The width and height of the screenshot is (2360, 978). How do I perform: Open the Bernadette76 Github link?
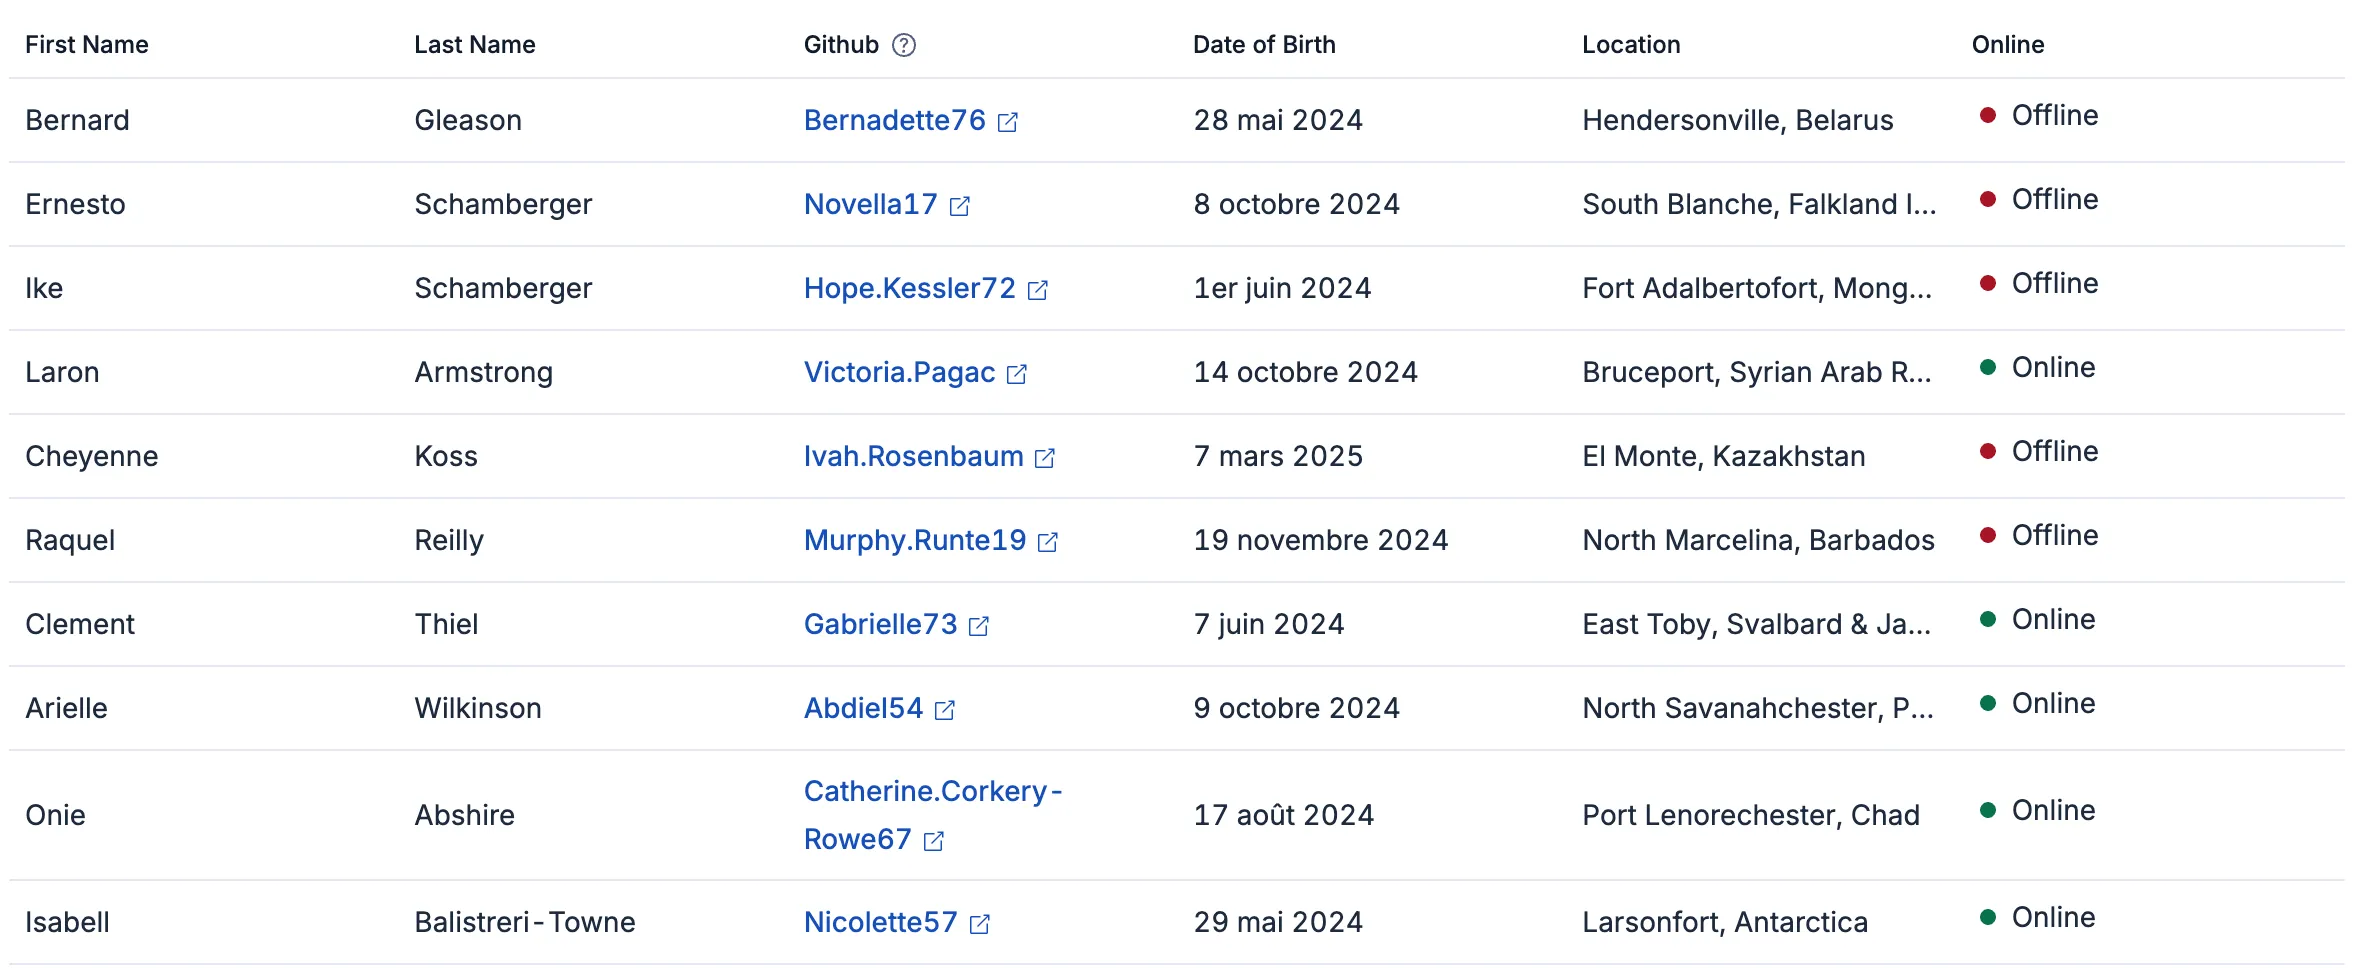point(894,120)
